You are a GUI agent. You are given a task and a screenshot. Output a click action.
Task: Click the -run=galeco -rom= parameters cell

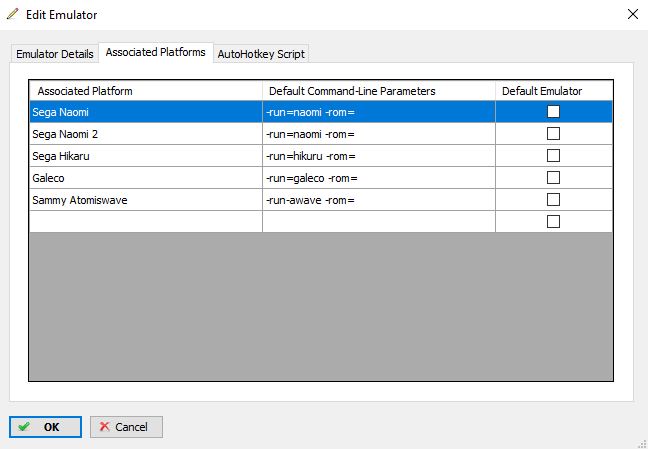coord(379,178)
